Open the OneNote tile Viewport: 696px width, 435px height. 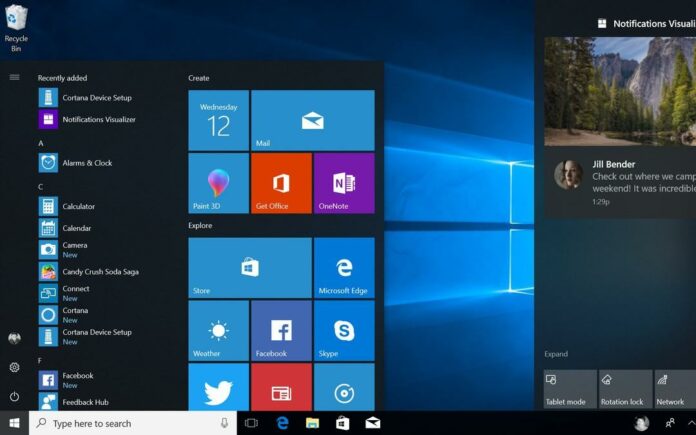click(344, 183)
